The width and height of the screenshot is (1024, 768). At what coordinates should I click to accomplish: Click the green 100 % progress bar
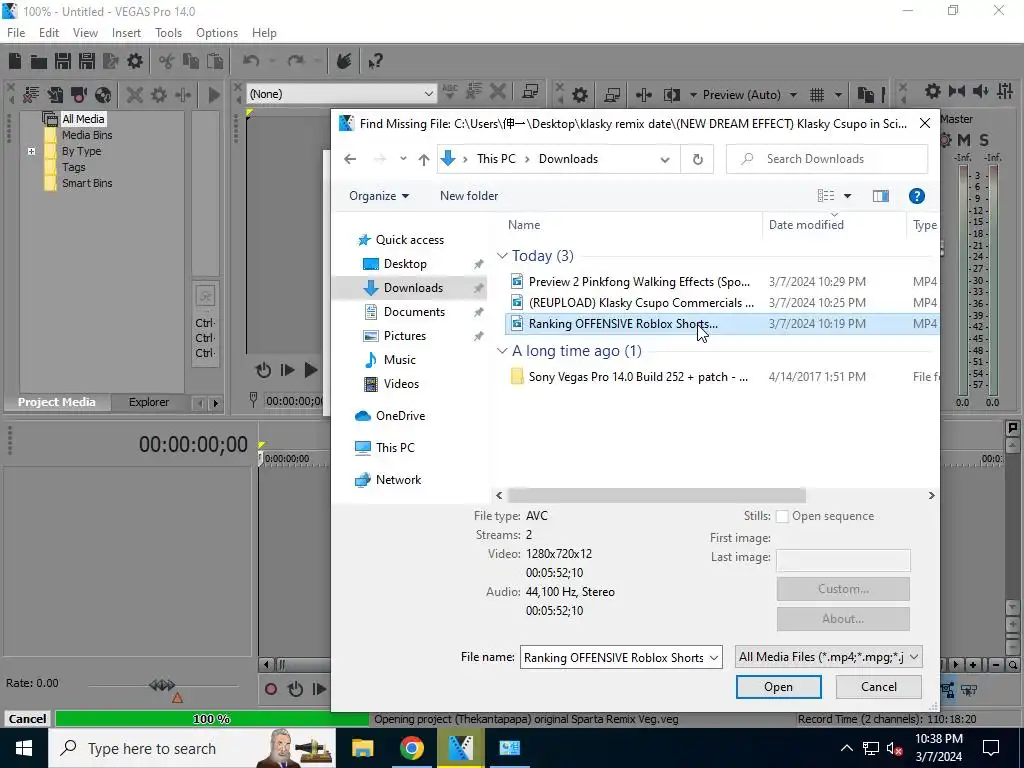pyautogui.click(x=212, y=719)
